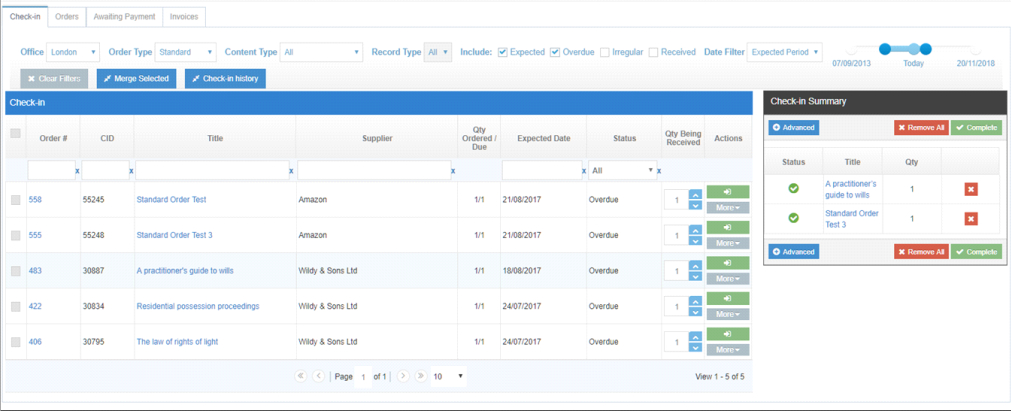The image size is (1011, 411).
Task: Open Check-in history
Action: pyautogui.click(x=225, y=79)
